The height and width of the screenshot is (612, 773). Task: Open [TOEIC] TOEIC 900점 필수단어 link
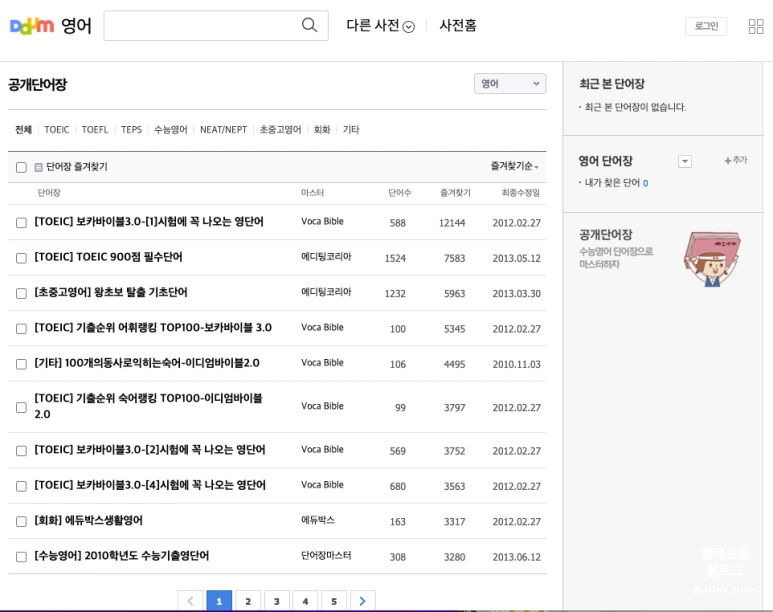point(108,257)
